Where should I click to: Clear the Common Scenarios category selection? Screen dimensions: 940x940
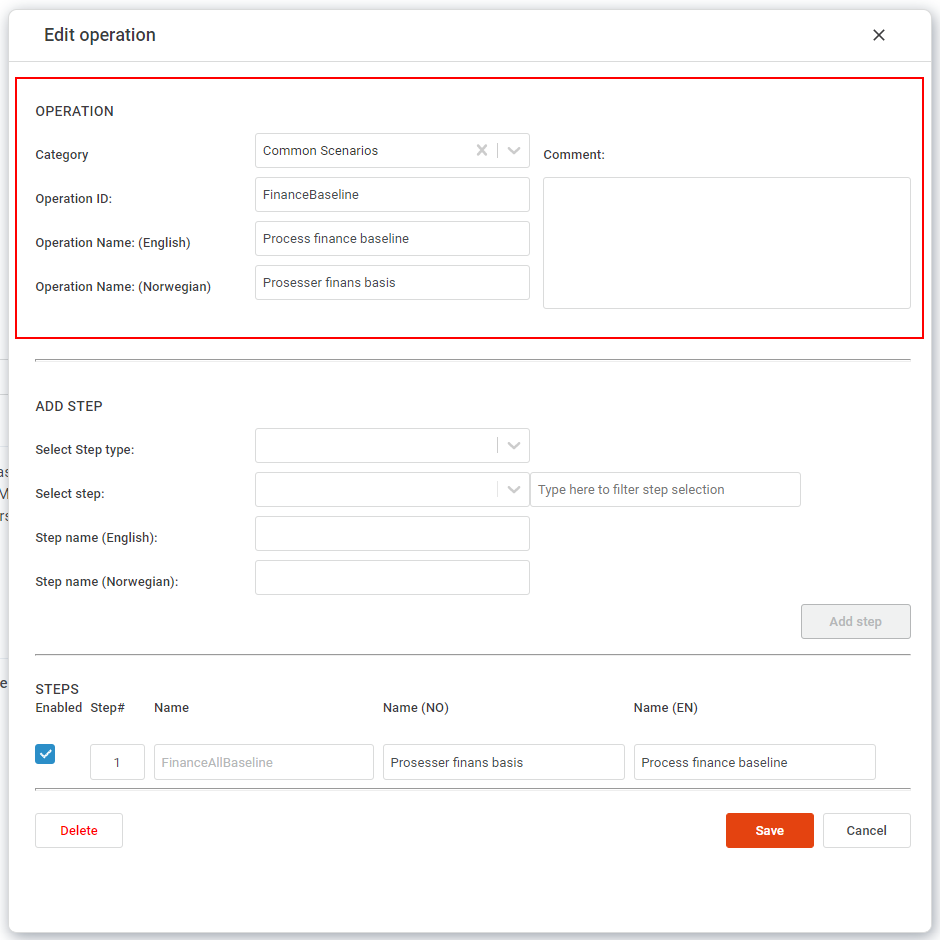pos(481,150)
